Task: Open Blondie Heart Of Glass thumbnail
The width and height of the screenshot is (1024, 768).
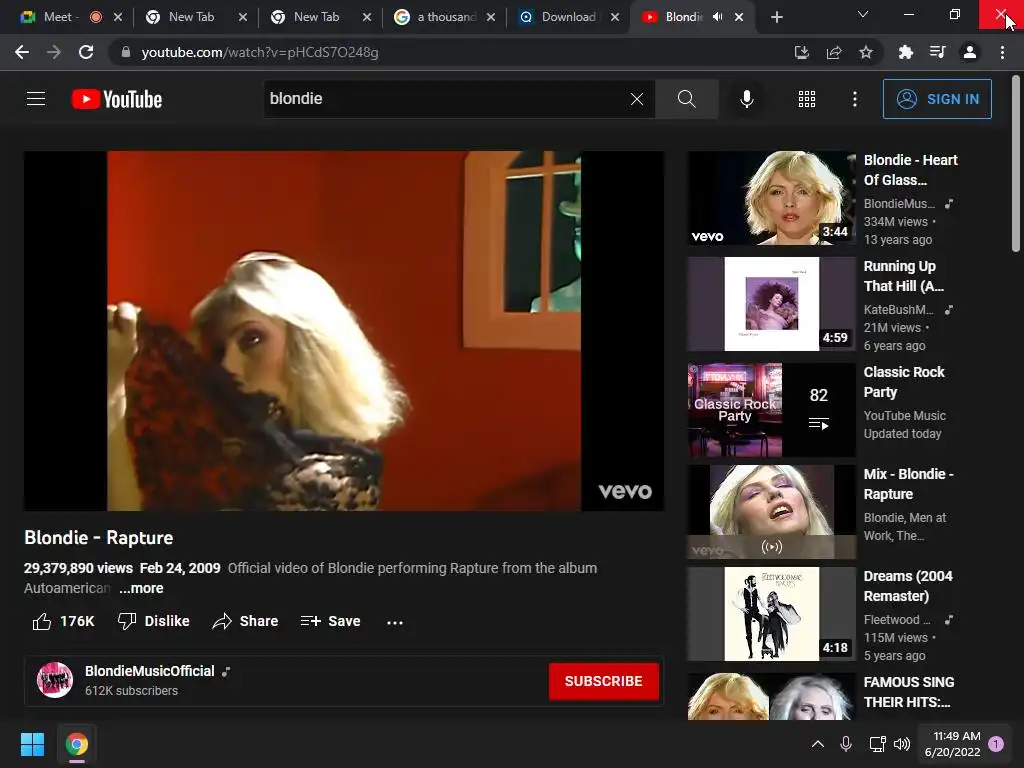Action: [x=771, y=198]
